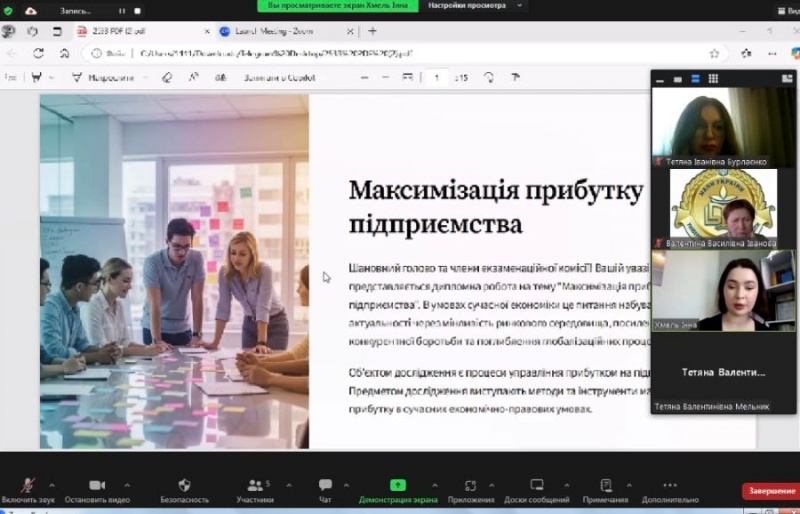Zoom out the PDF with minus
800x514 pixels.
click(364, 78)
